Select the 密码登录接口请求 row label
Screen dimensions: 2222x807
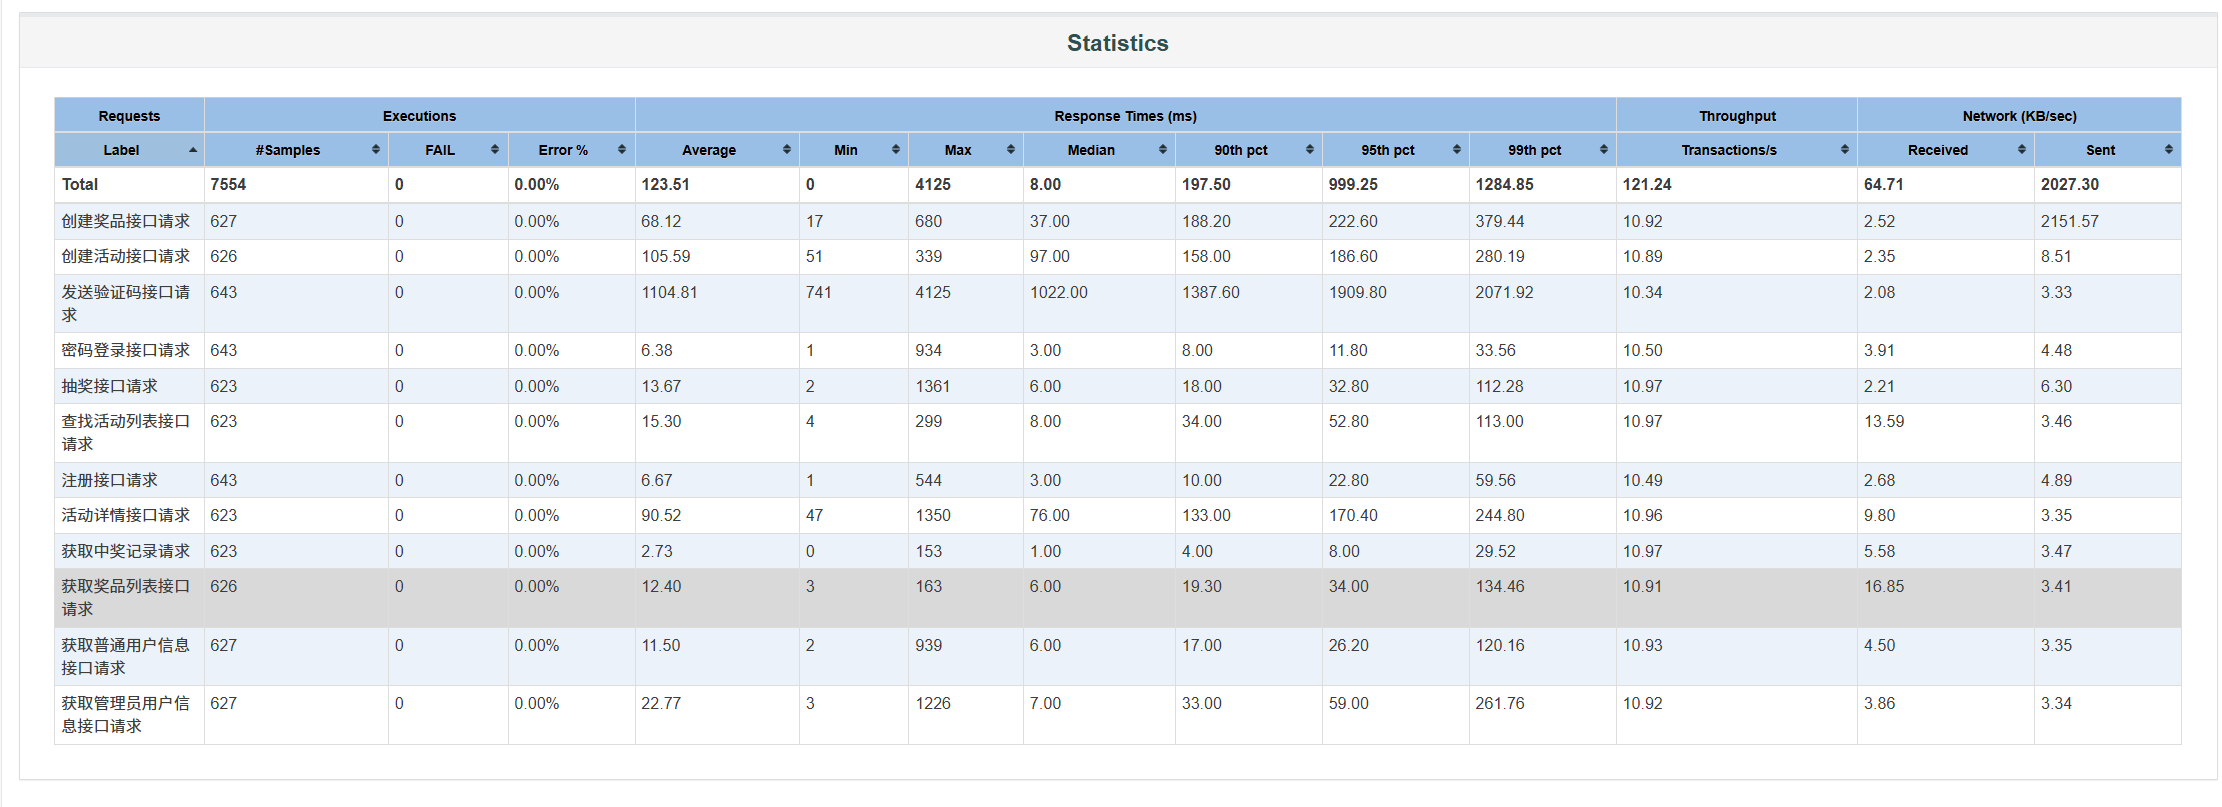(125, 350)
